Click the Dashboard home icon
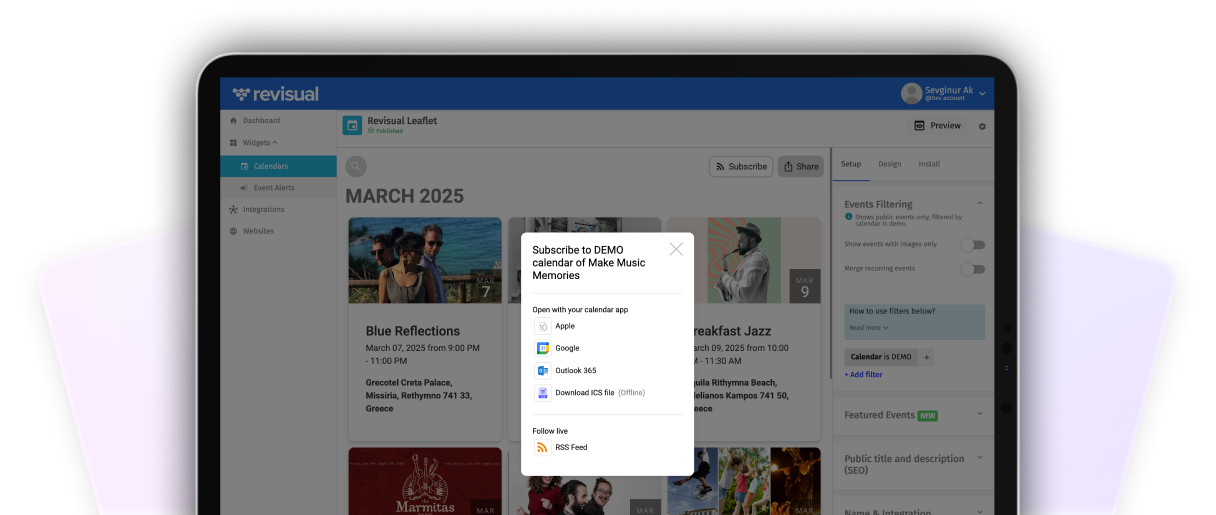Viewport: 1216px width, 515px height. pyautogui.click(x=233, y=121)
